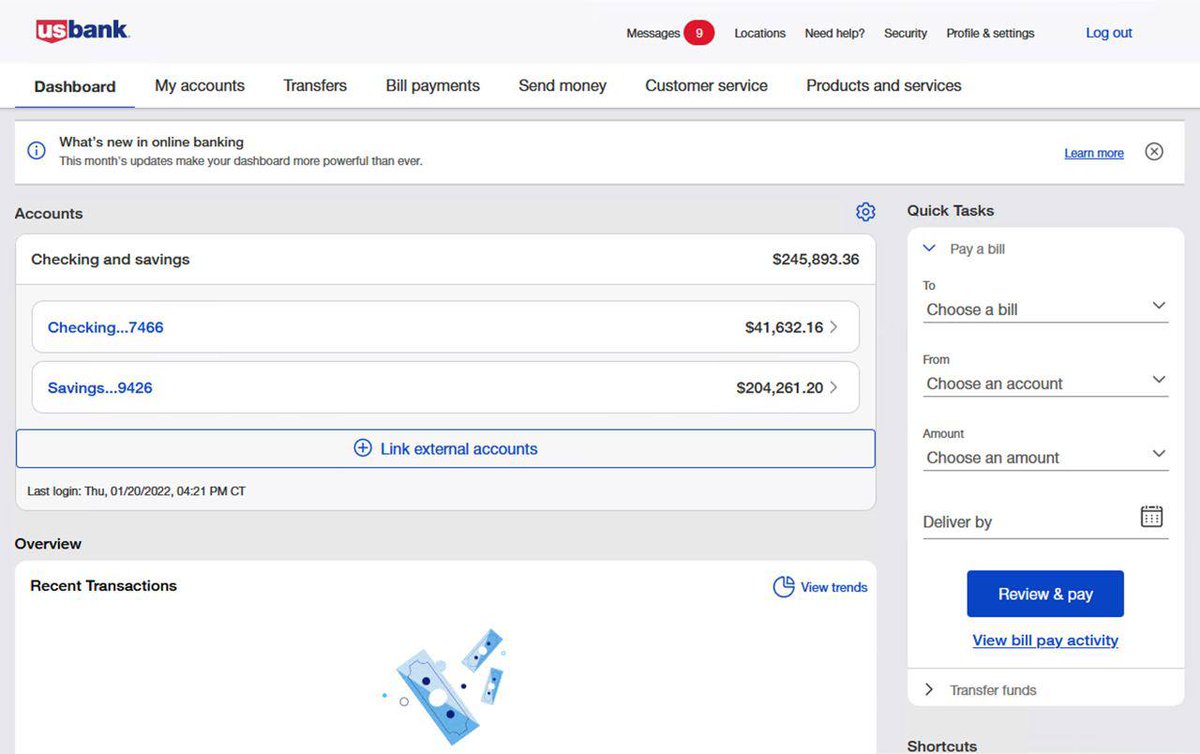Open the My accounts tab
1200x754 pixels.
tap(200, 86)
